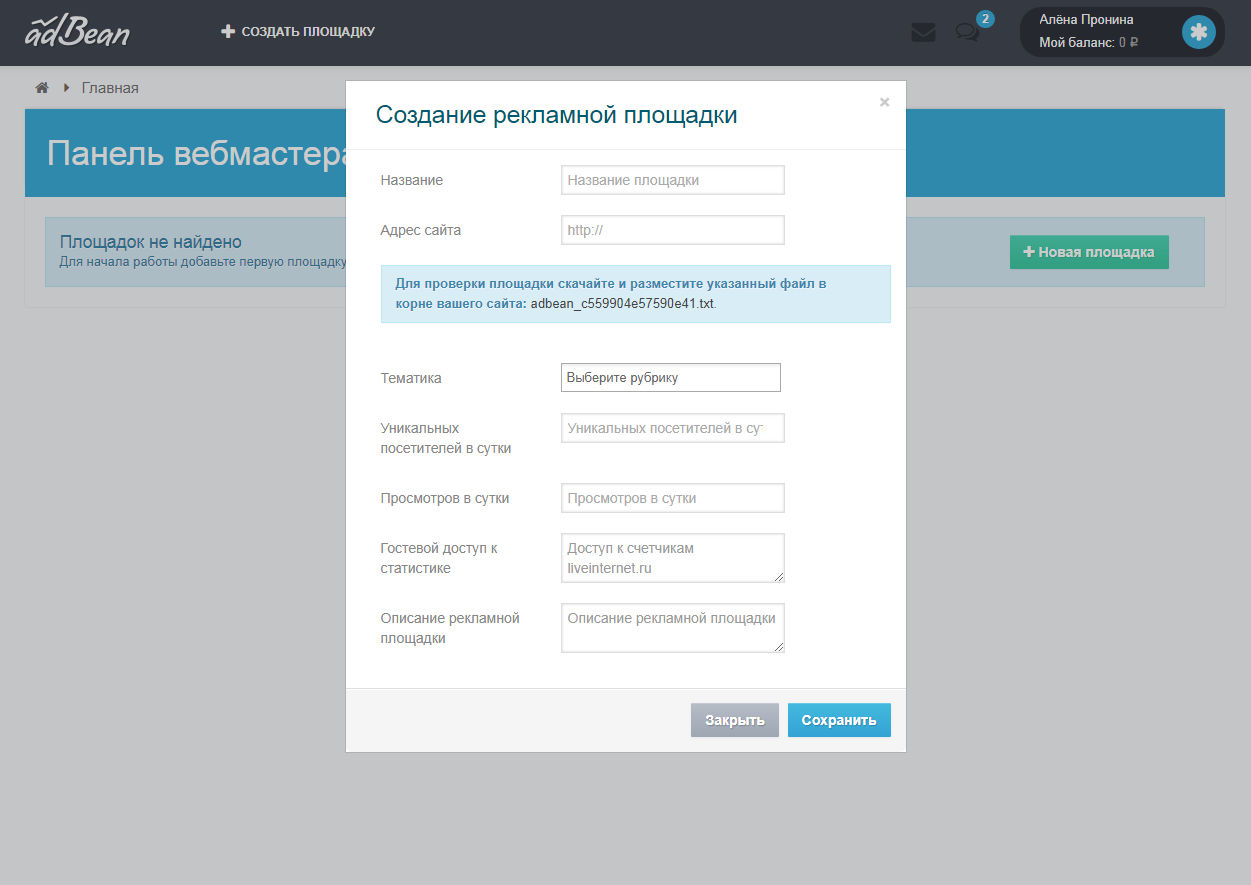This screenshot has width=1251, height=885.
Task: Save the form with Сохранить
Action: pyautogui.click(x=839, y=720)
